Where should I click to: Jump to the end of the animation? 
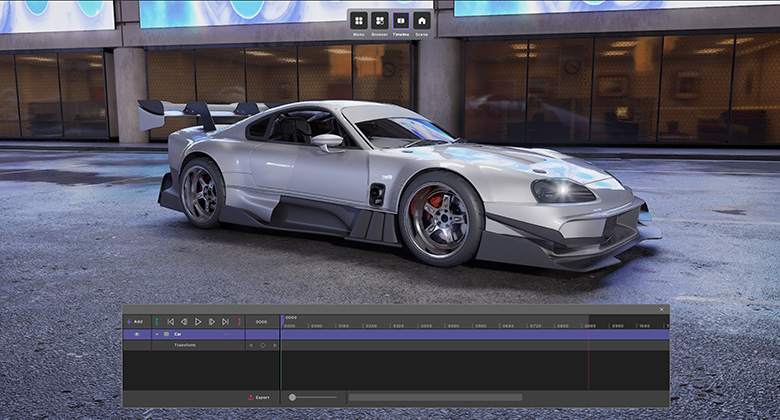click(x=226, y=322)
